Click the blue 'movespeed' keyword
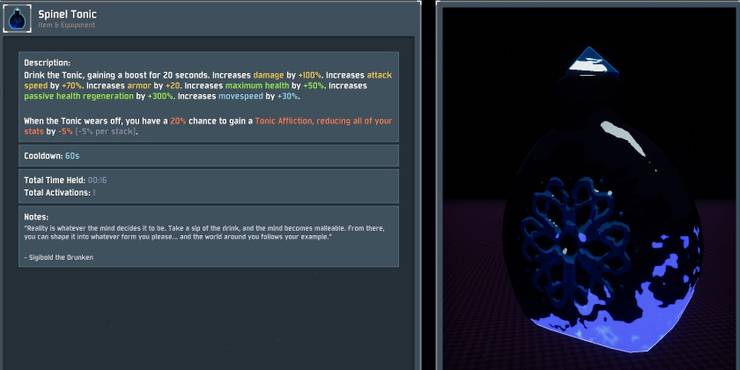 [x=241, y=96]
